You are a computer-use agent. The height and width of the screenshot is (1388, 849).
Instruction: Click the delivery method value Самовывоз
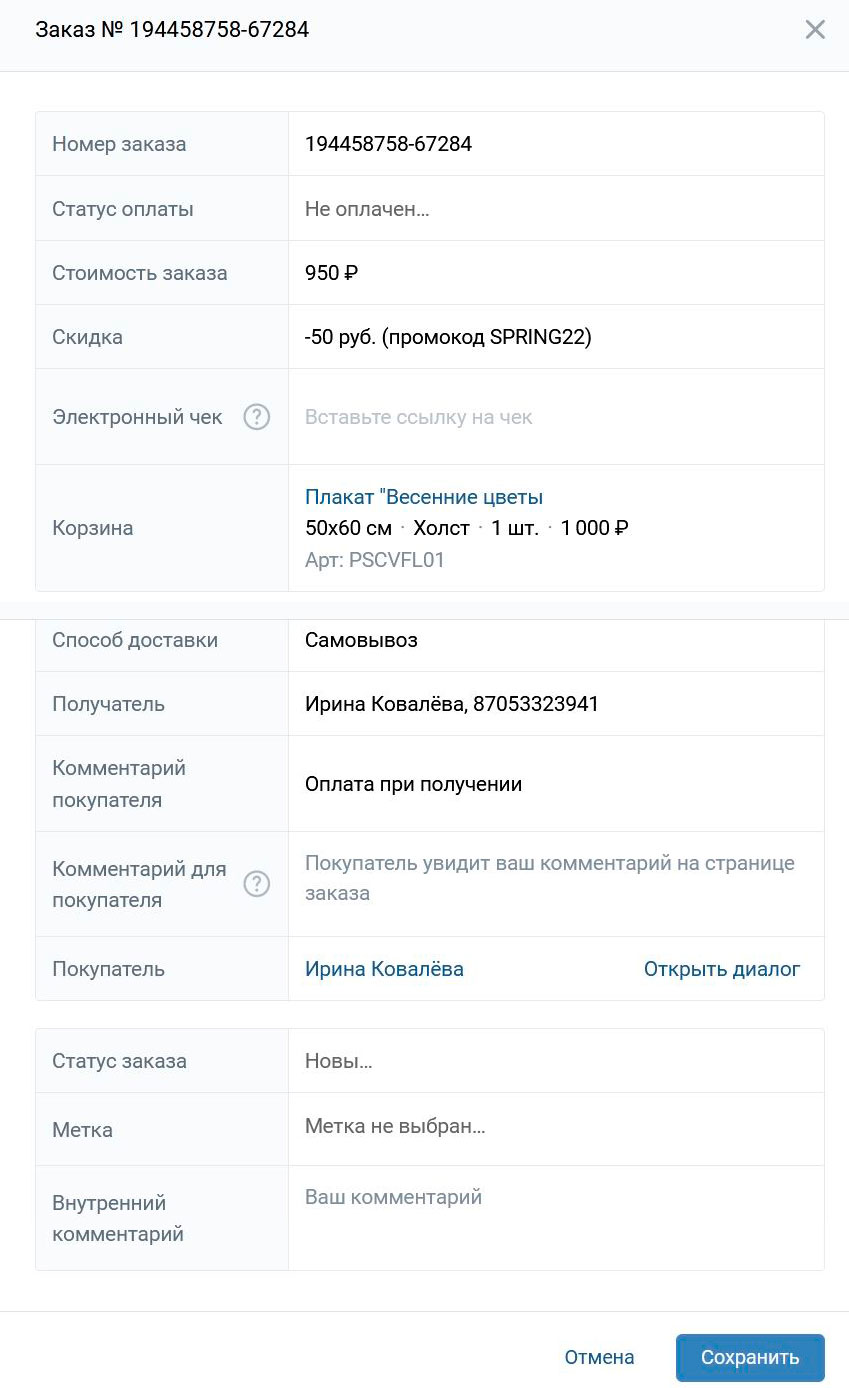pyautogui.click(x=361, y=640)
